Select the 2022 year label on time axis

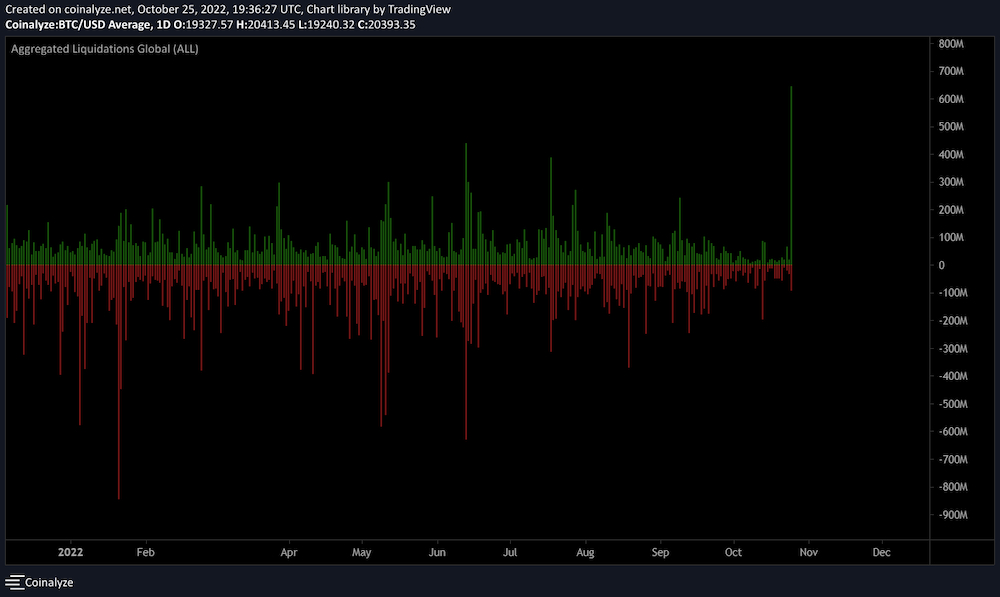71,552
